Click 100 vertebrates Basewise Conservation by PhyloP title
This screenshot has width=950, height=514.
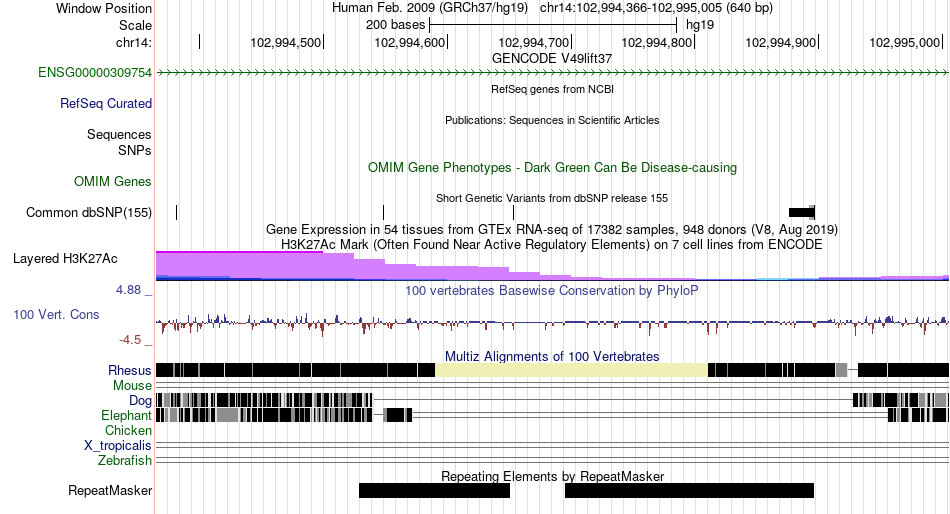point(552,291)
